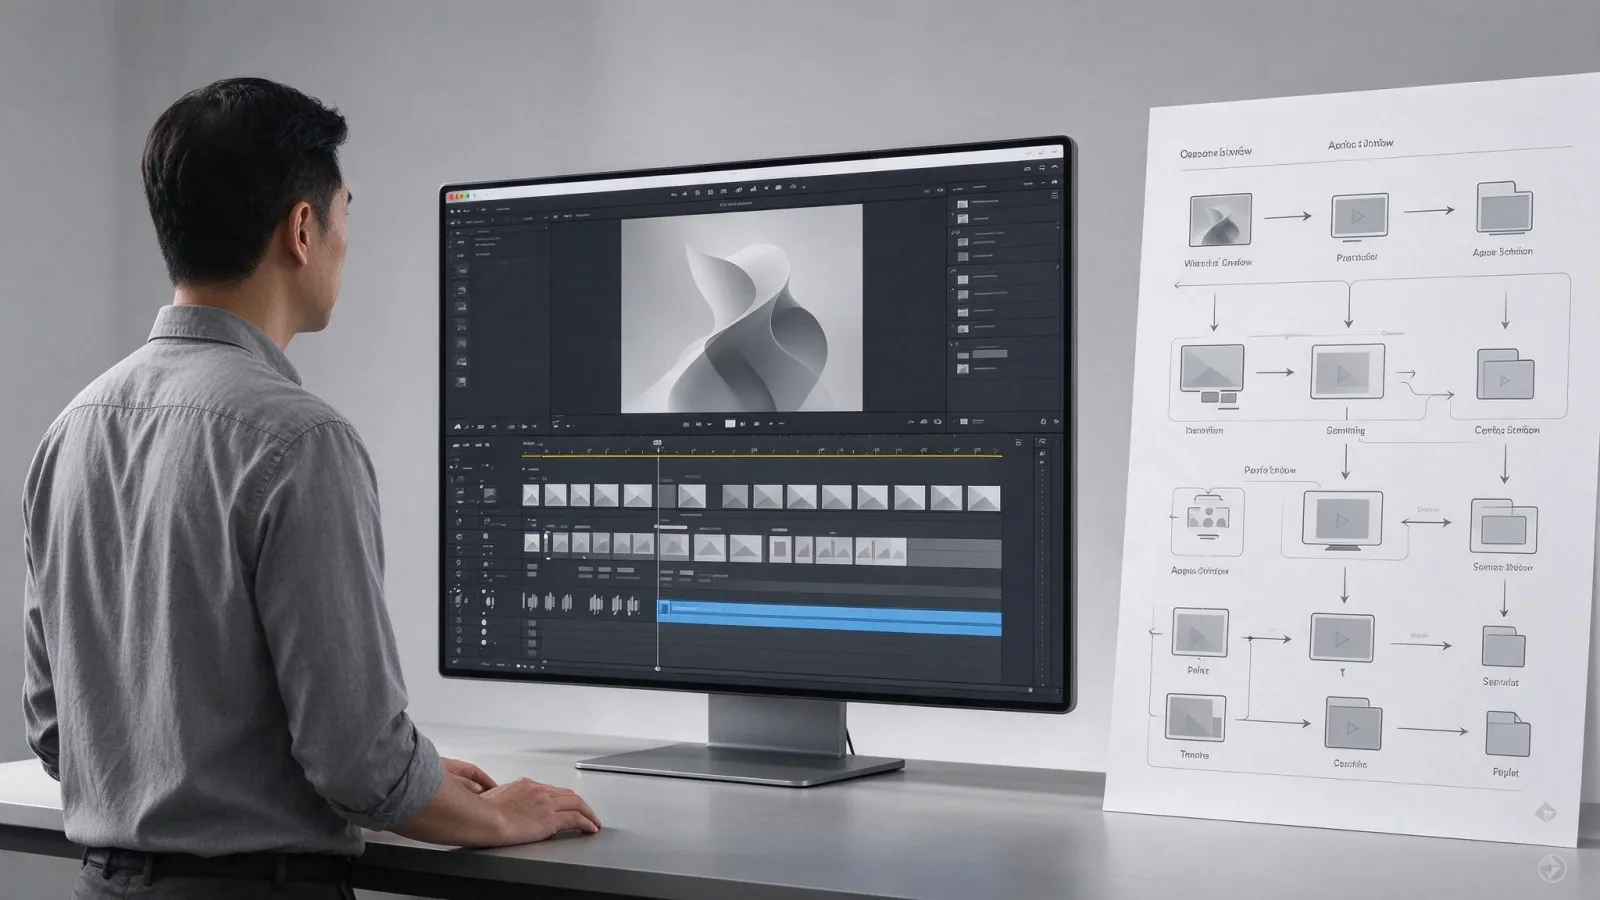The height and width of the screenshot is (900, 1600).
Task: Select the highlighted light-gray item in the right panel
Action: (990, 353)
